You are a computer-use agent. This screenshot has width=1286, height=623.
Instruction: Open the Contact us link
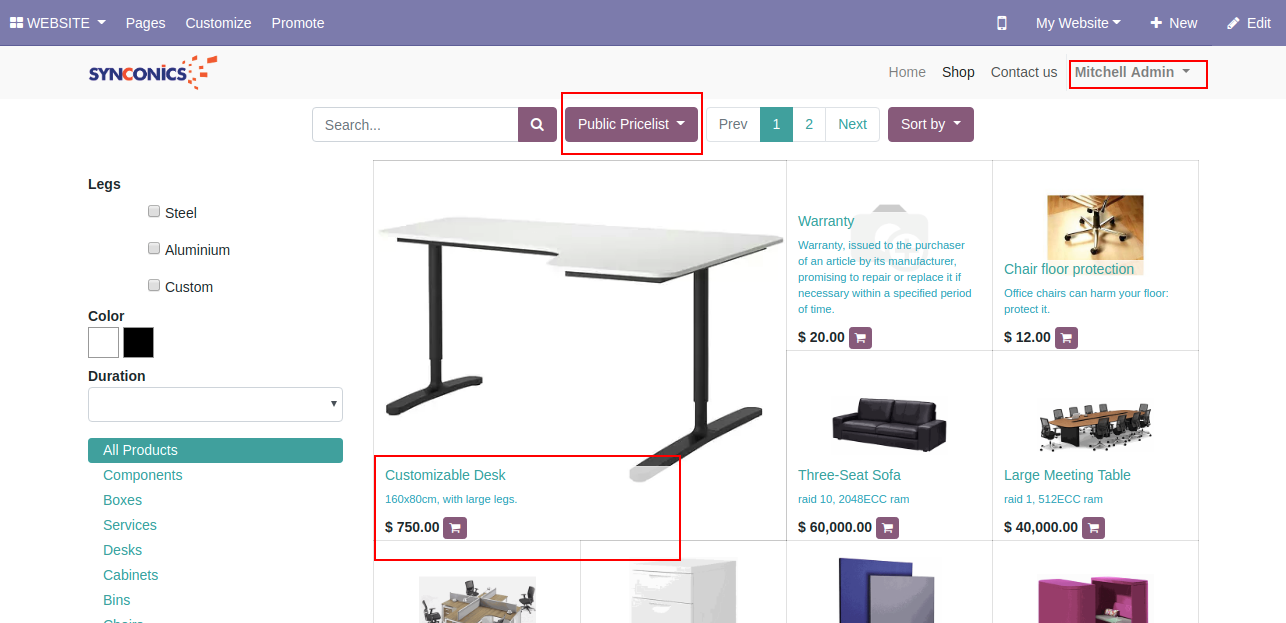pos(1023,72)
